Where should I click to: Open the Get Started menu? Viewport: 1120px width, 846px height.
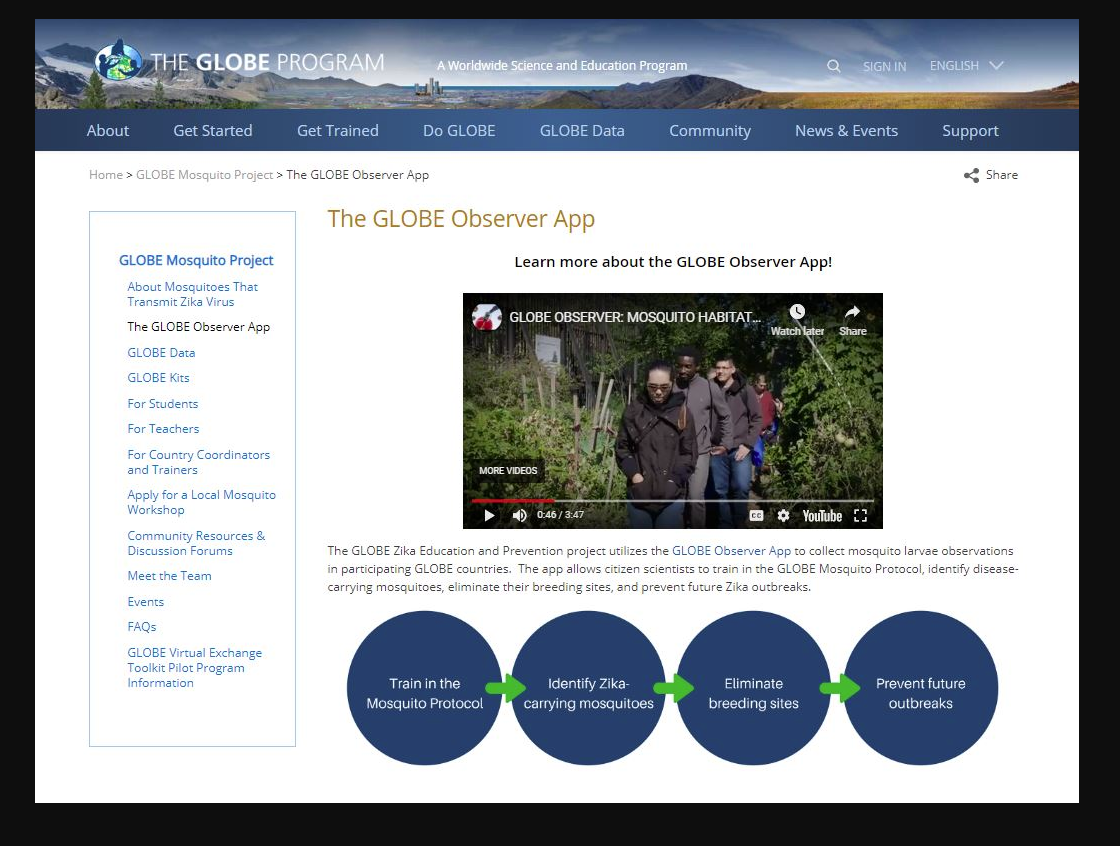213,131
